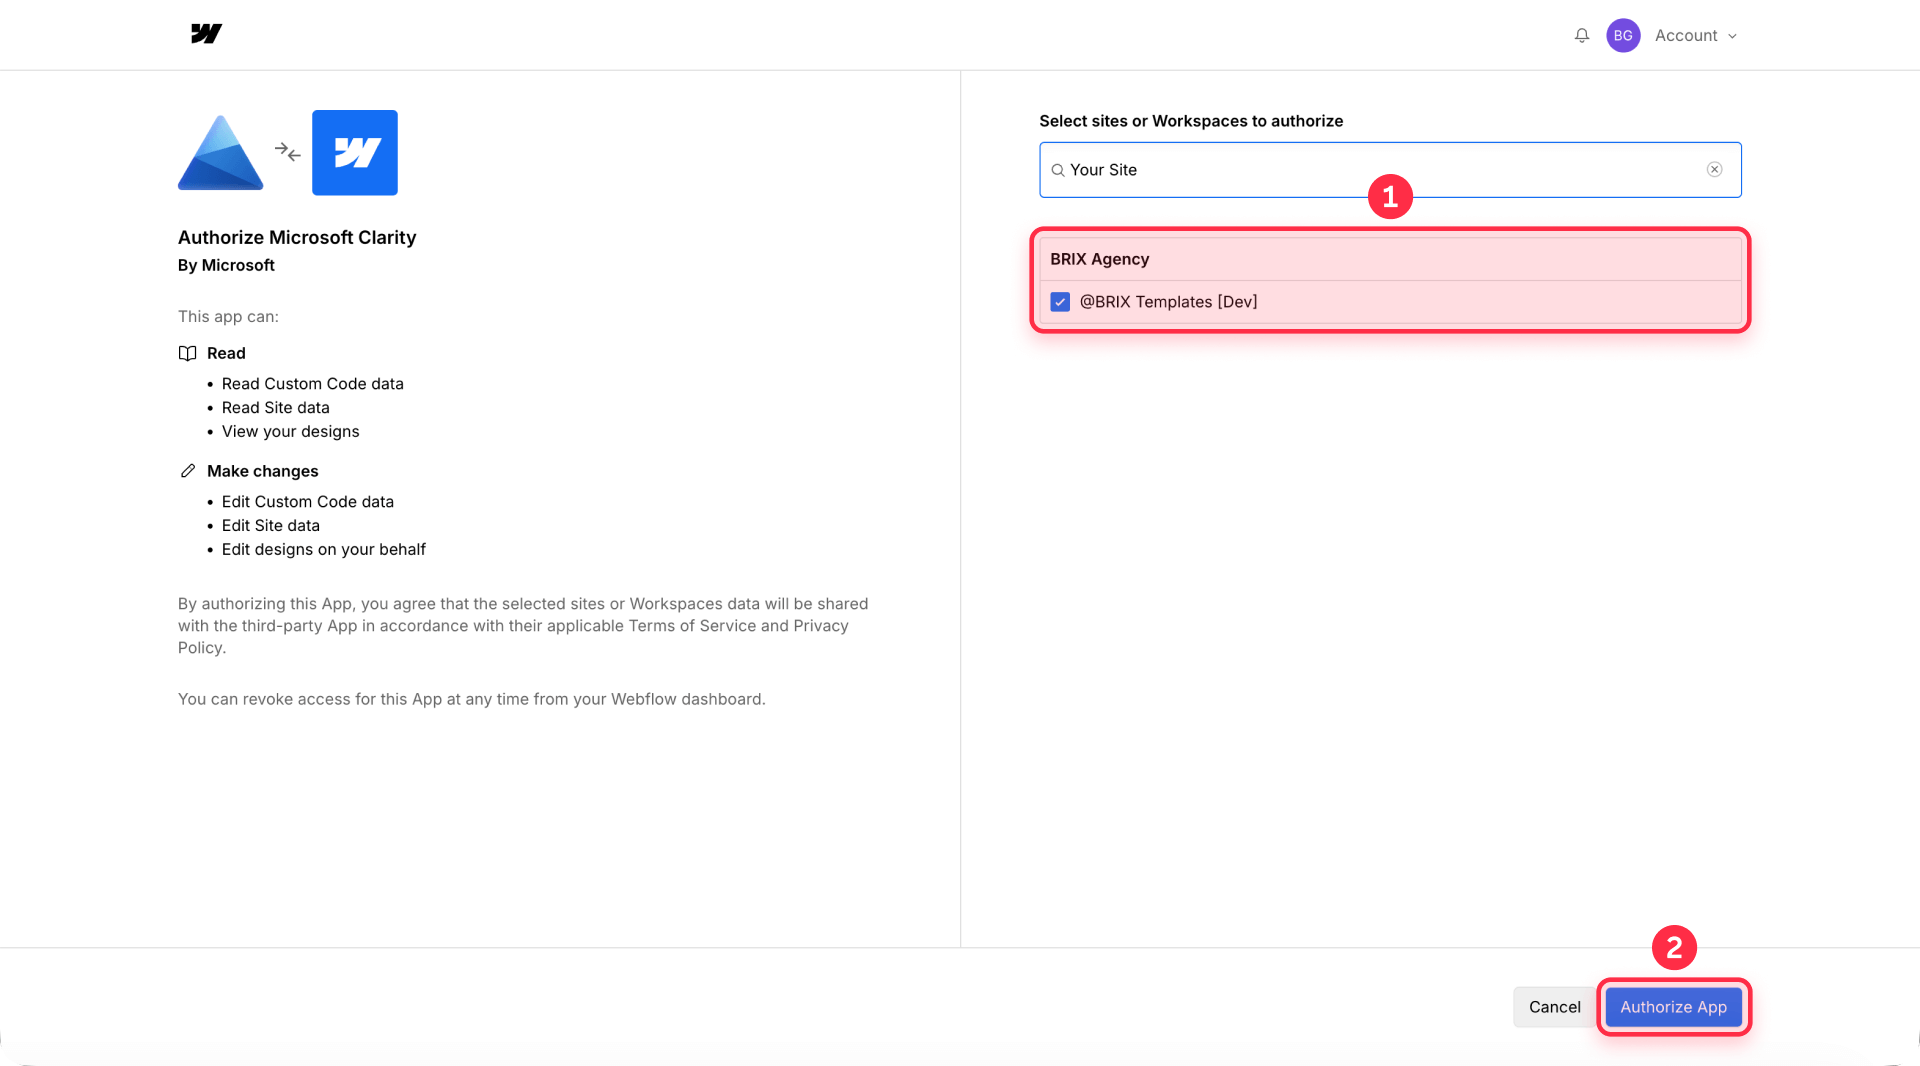Open the notifications bell
Image resolution: width=1920 pixels, height=1066 pixels.
pos(1581,34)
